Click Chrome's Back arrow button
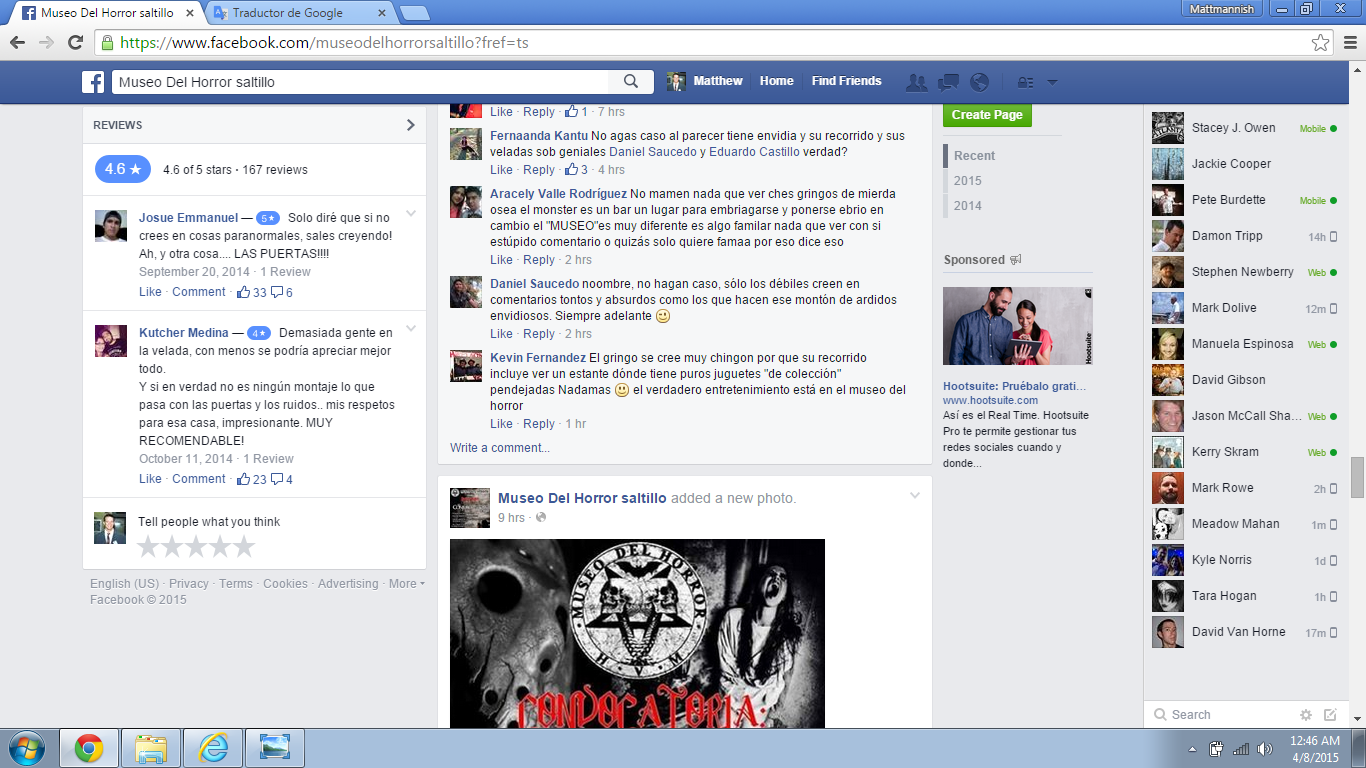Image resolution: width=1366 pixels, height=768 pixels. (17, 42)
